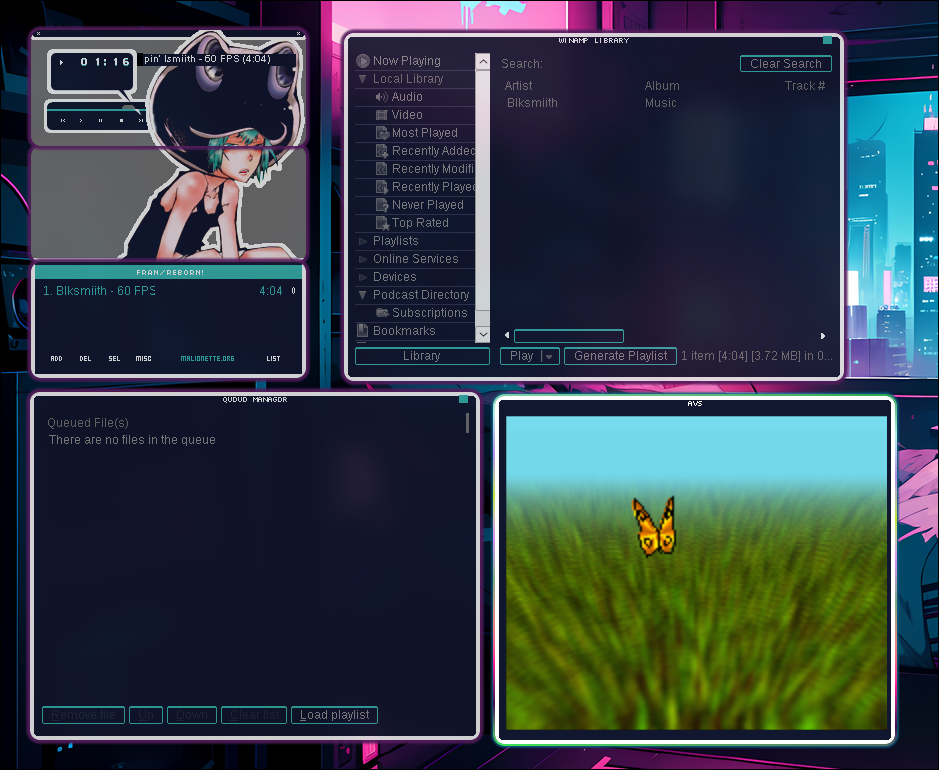Click the seek bar handle in player
This screenshot has height=770, width=939.
129,108
